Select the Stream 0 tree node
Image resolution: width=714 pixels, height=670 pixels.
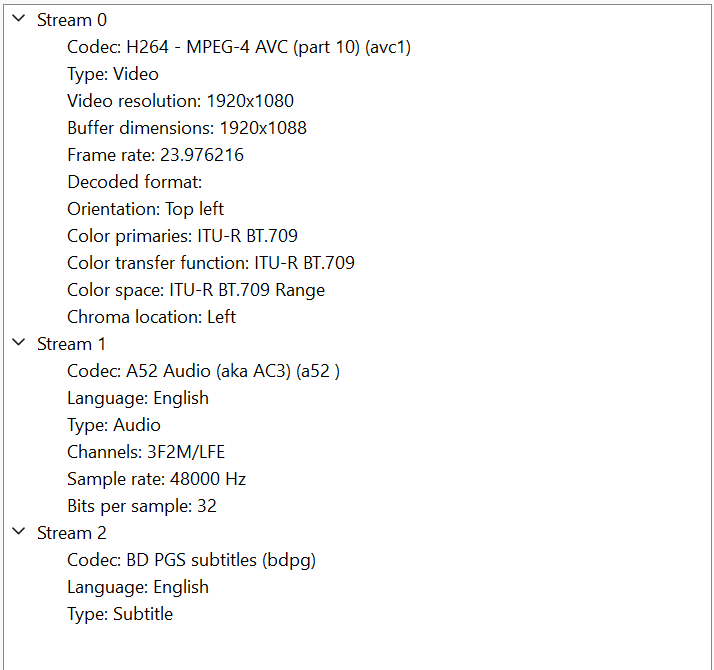tap(72, 20)
